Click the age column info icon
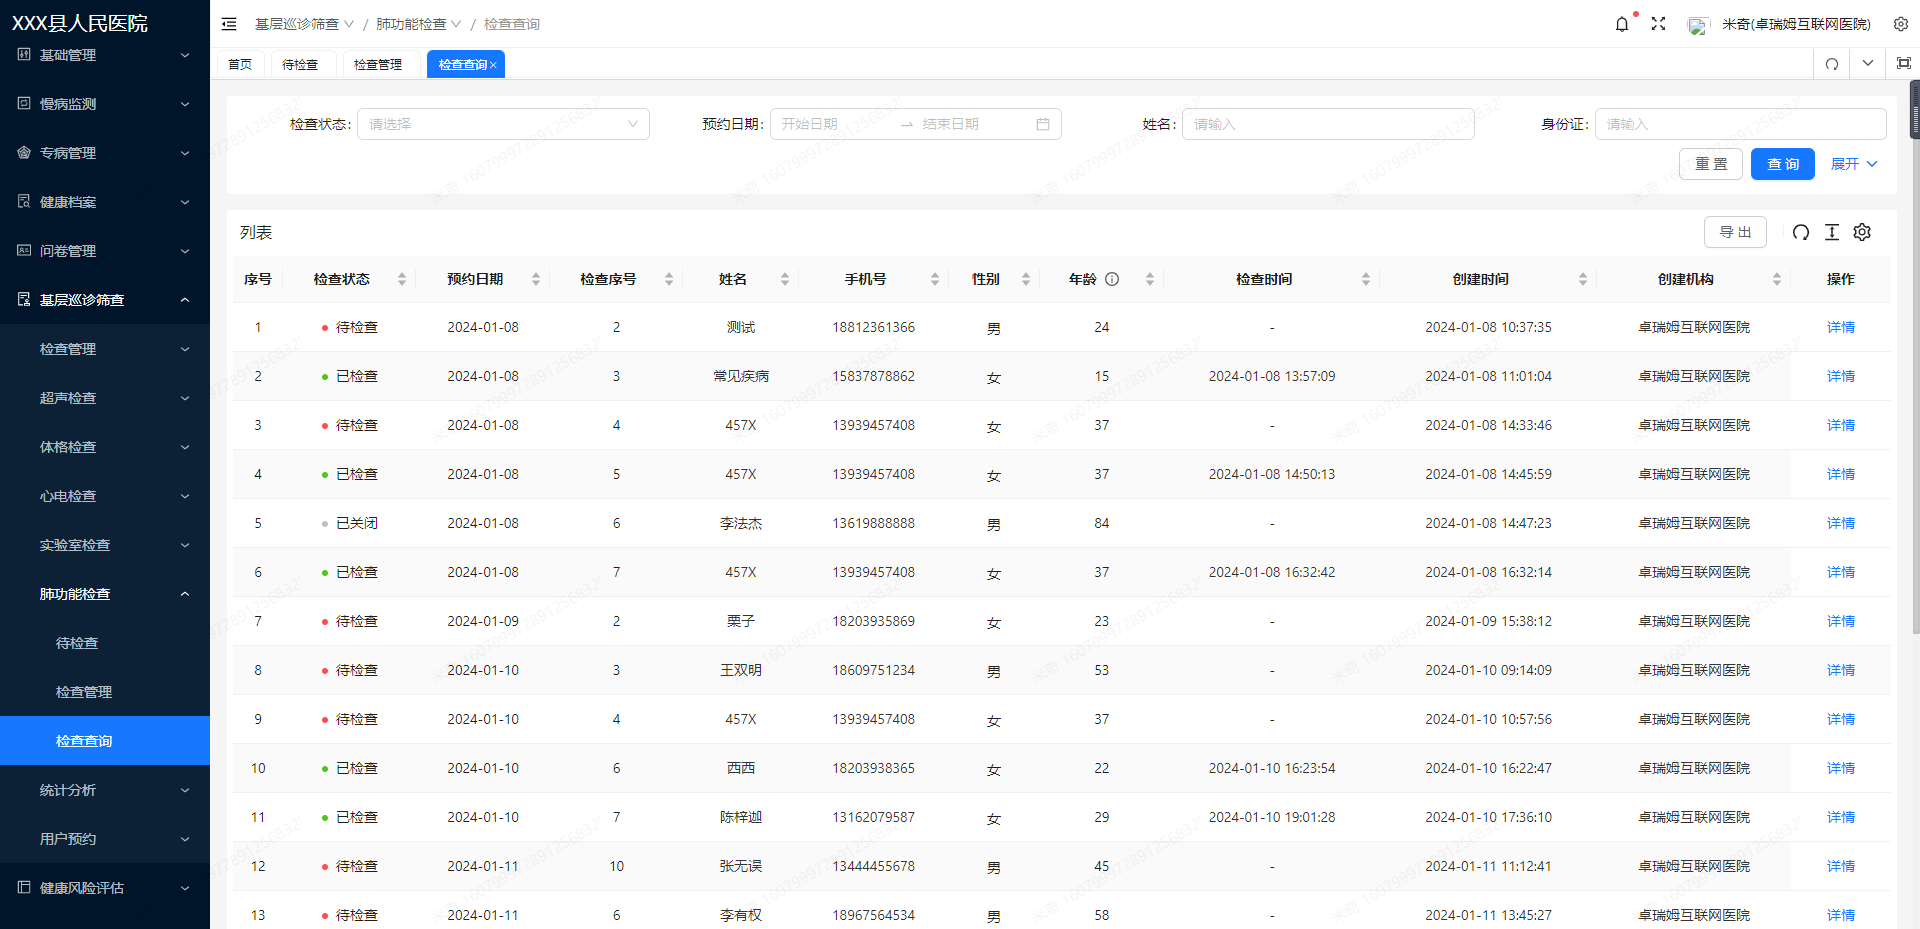1920x929 pixels. click(1112, 279)
